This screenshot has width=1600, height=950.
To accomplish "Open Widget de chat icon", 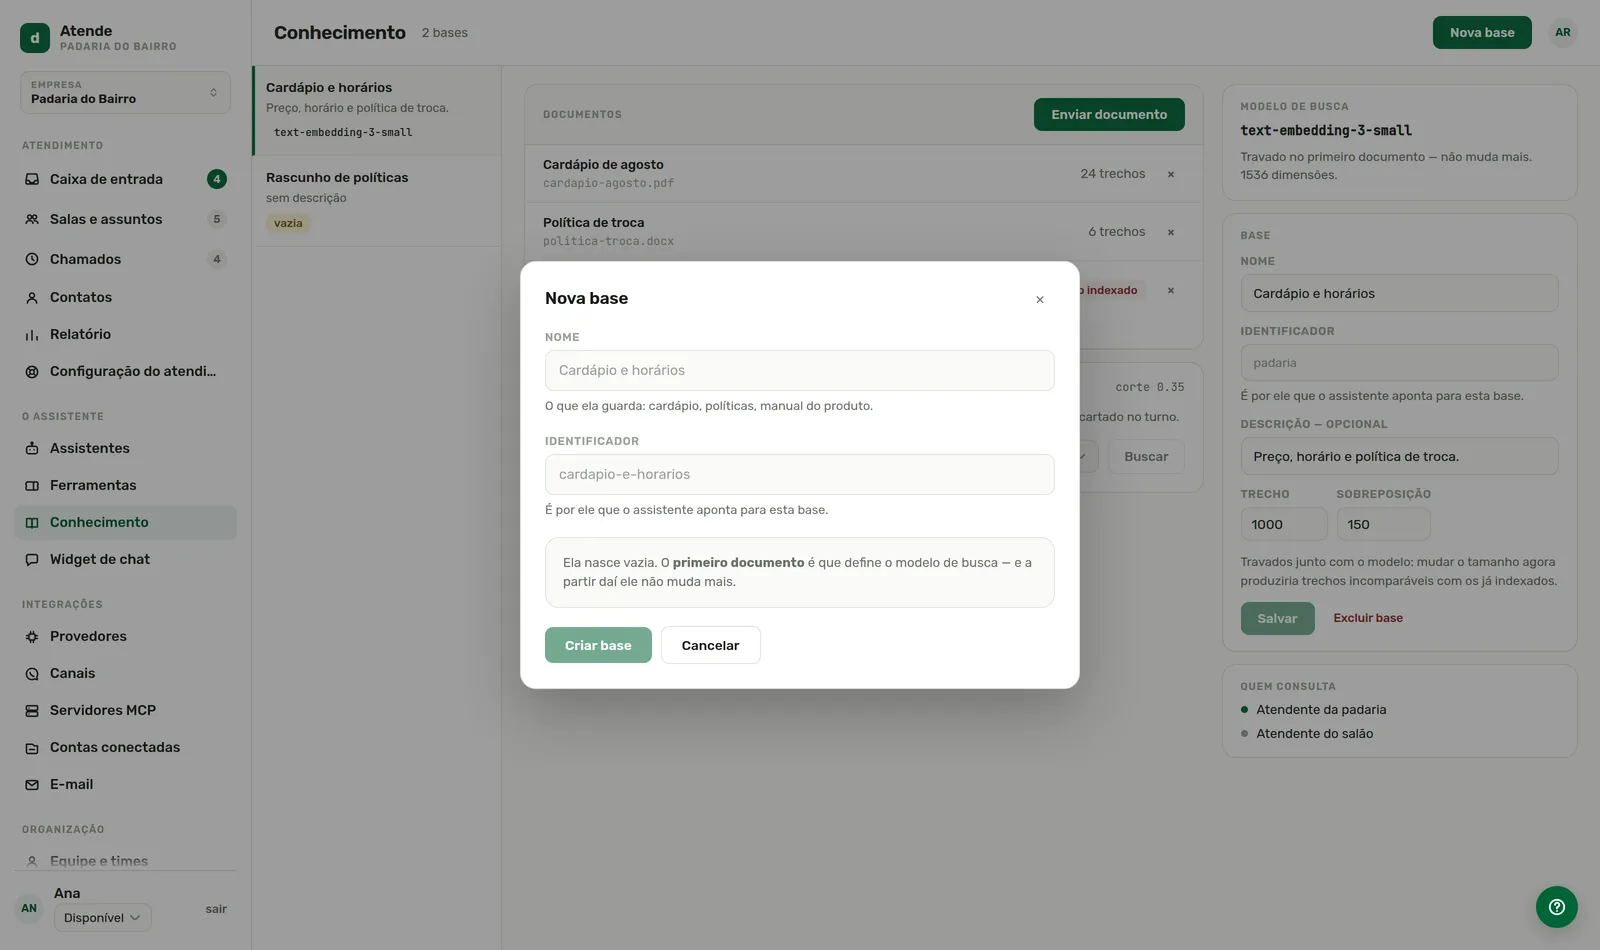I will [x=32, y=559].
